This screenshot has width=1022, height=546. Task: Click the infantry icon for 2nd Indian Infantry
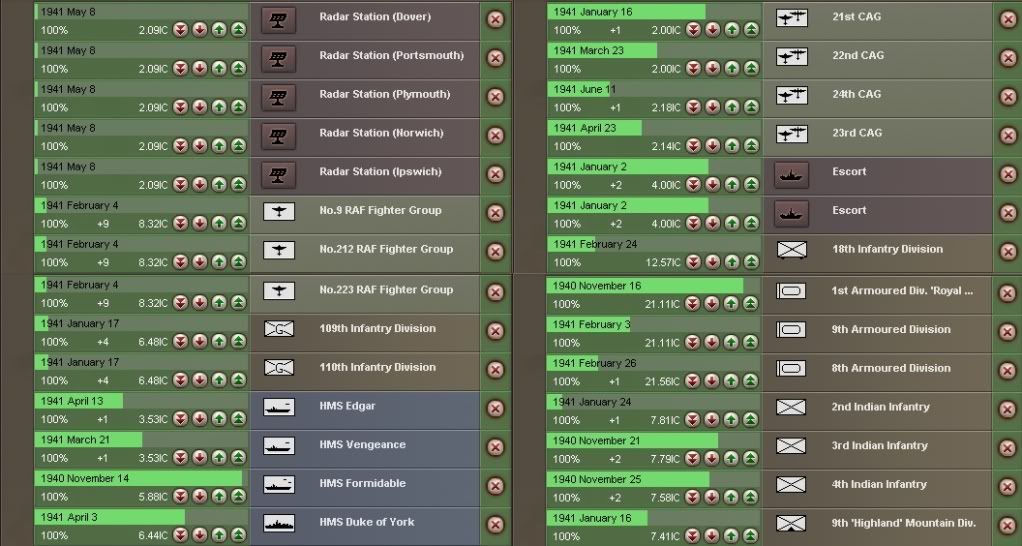(791, 408)
